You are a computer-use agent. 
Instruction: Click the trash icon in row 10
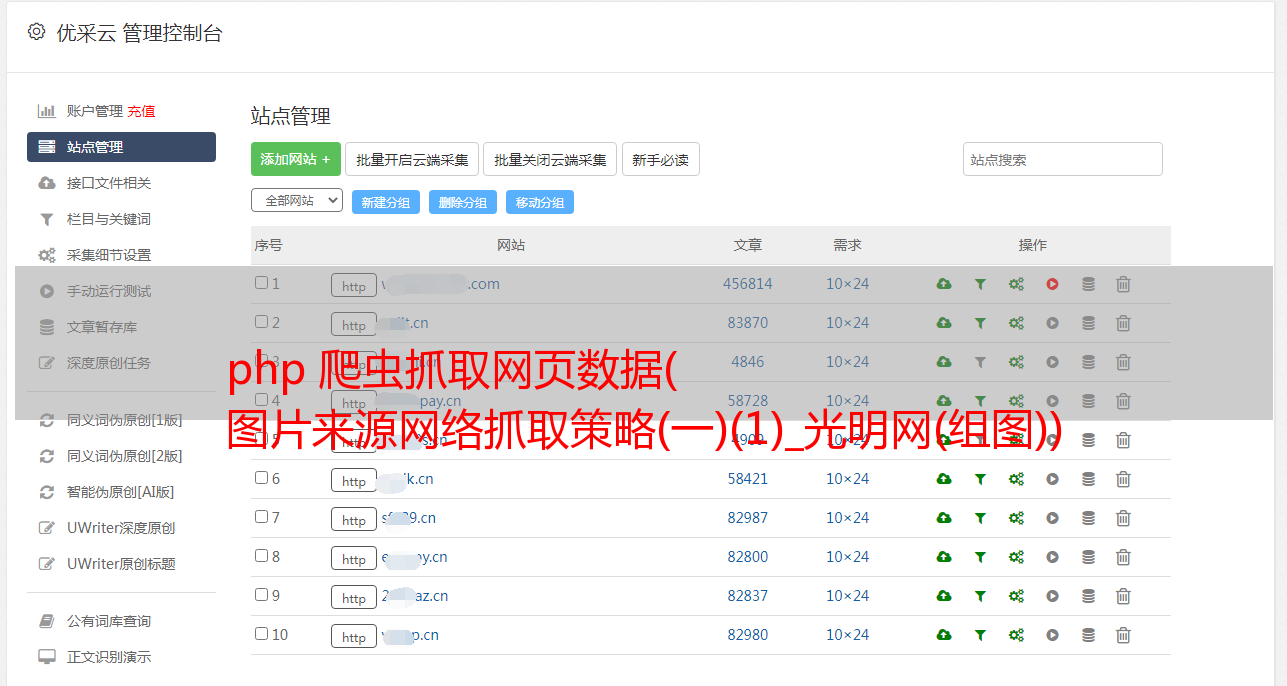tap(1123, 635)
